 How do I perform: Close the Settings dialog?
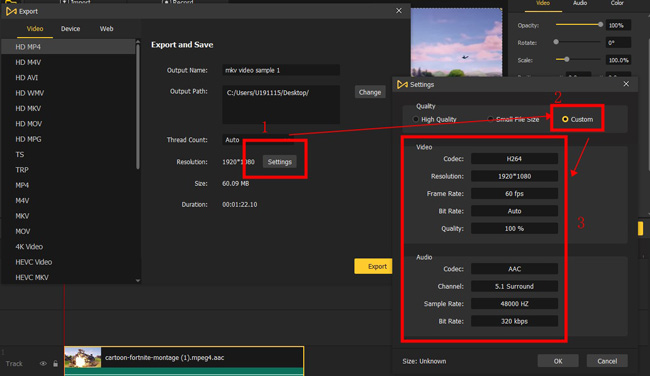tap(626, 84)
